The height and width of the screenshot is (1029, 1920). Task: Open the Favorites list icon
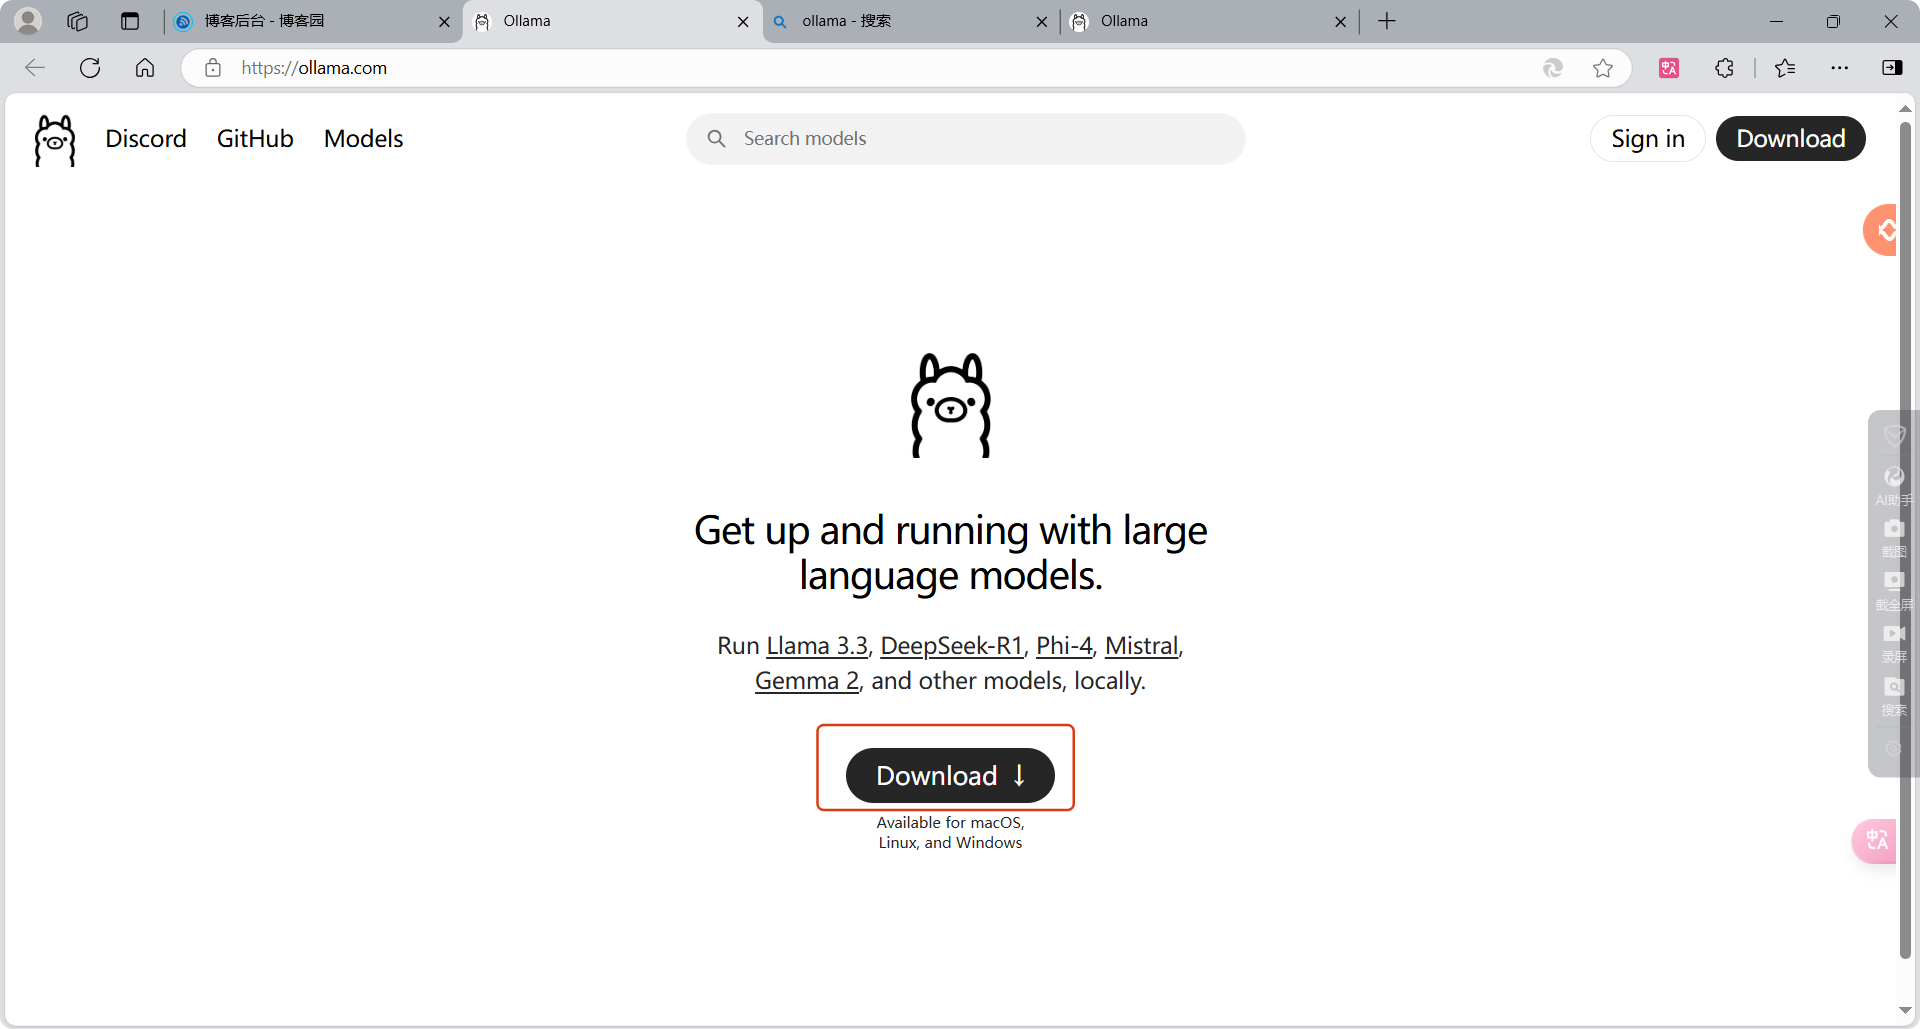point(1785,68)
